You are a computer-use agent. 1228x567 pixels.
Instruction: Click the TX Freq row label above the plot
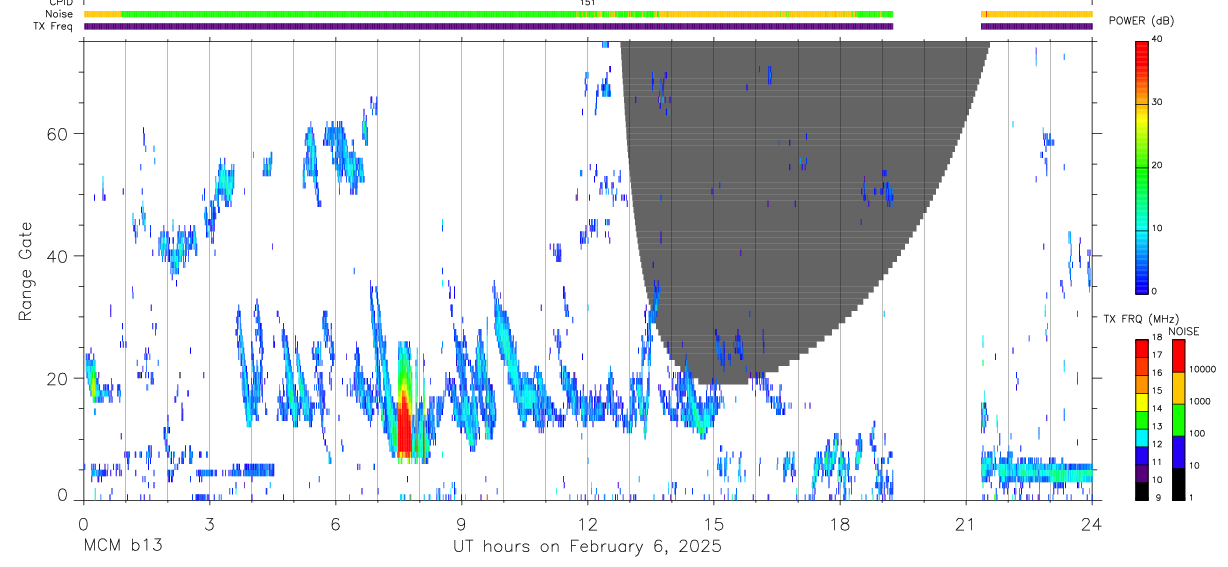pos(55,26)
